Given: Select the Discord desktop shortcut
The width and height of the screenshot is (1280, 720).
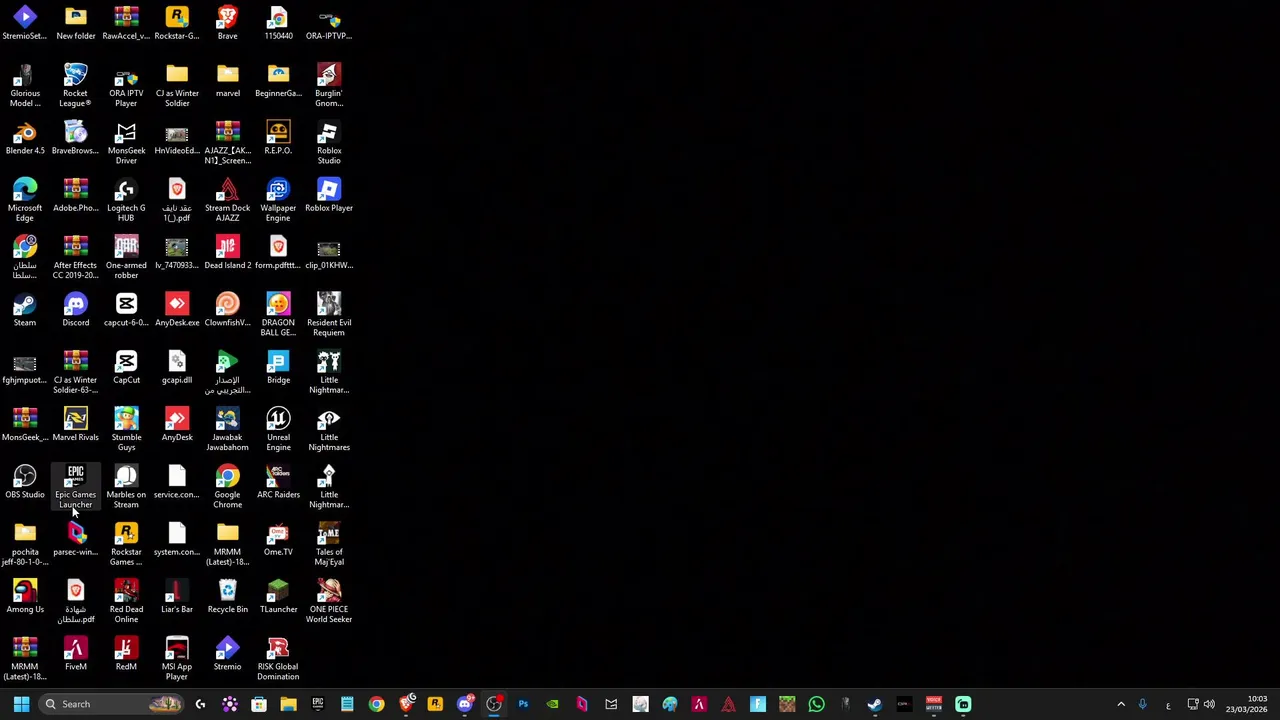Looking at the screenshot, I should (75, 310).
